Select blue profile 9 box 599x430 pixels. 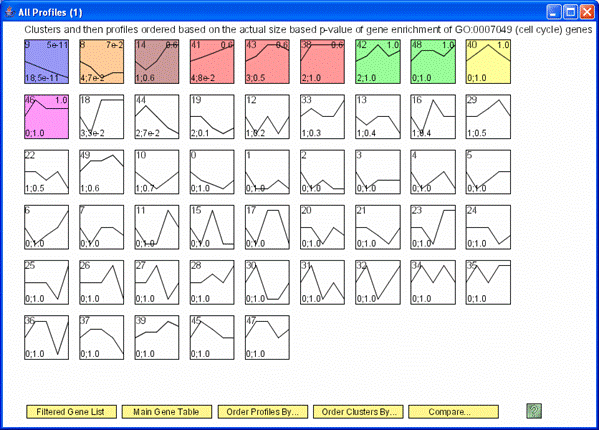pyautogui.click(x=47, y=61)
